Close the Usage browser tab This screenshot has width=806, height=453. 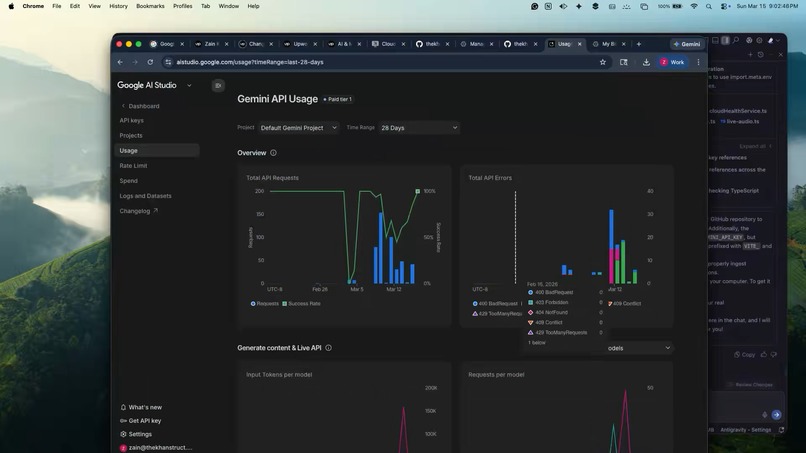[x=579, y=44]
